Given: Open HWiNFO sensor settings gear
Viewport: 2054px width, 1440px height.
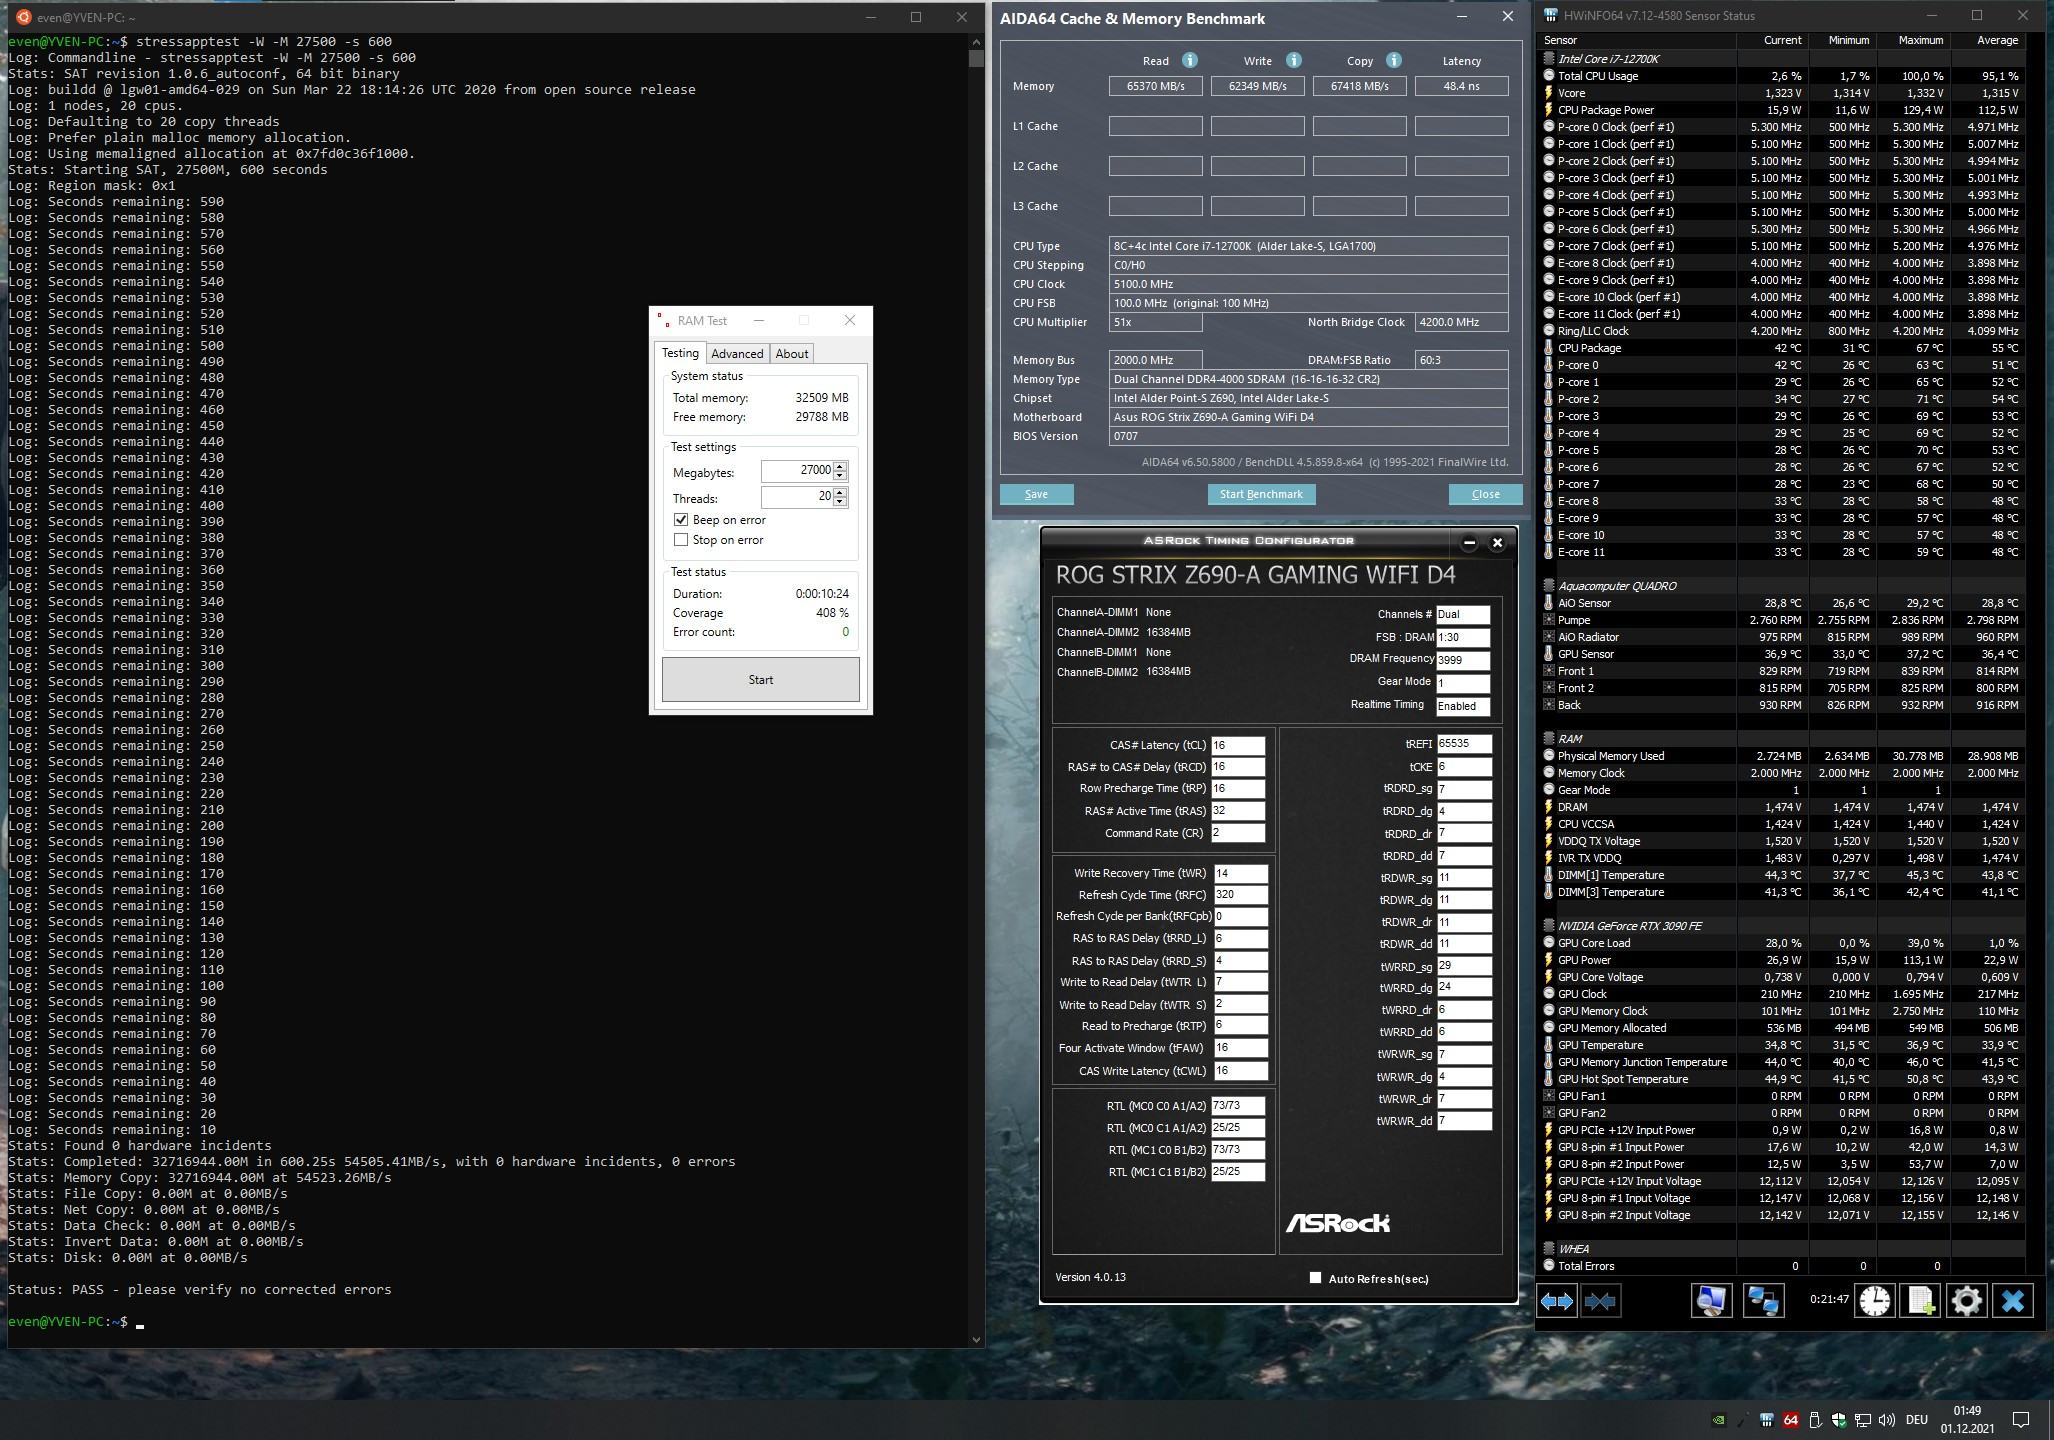Looking at the screenshot, I should [1966, 1301].
